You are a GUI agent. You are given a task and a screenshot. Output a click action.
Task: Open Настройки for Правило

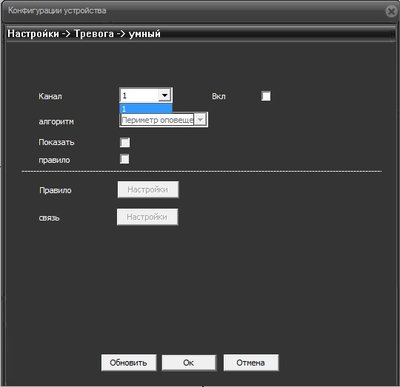148,190
